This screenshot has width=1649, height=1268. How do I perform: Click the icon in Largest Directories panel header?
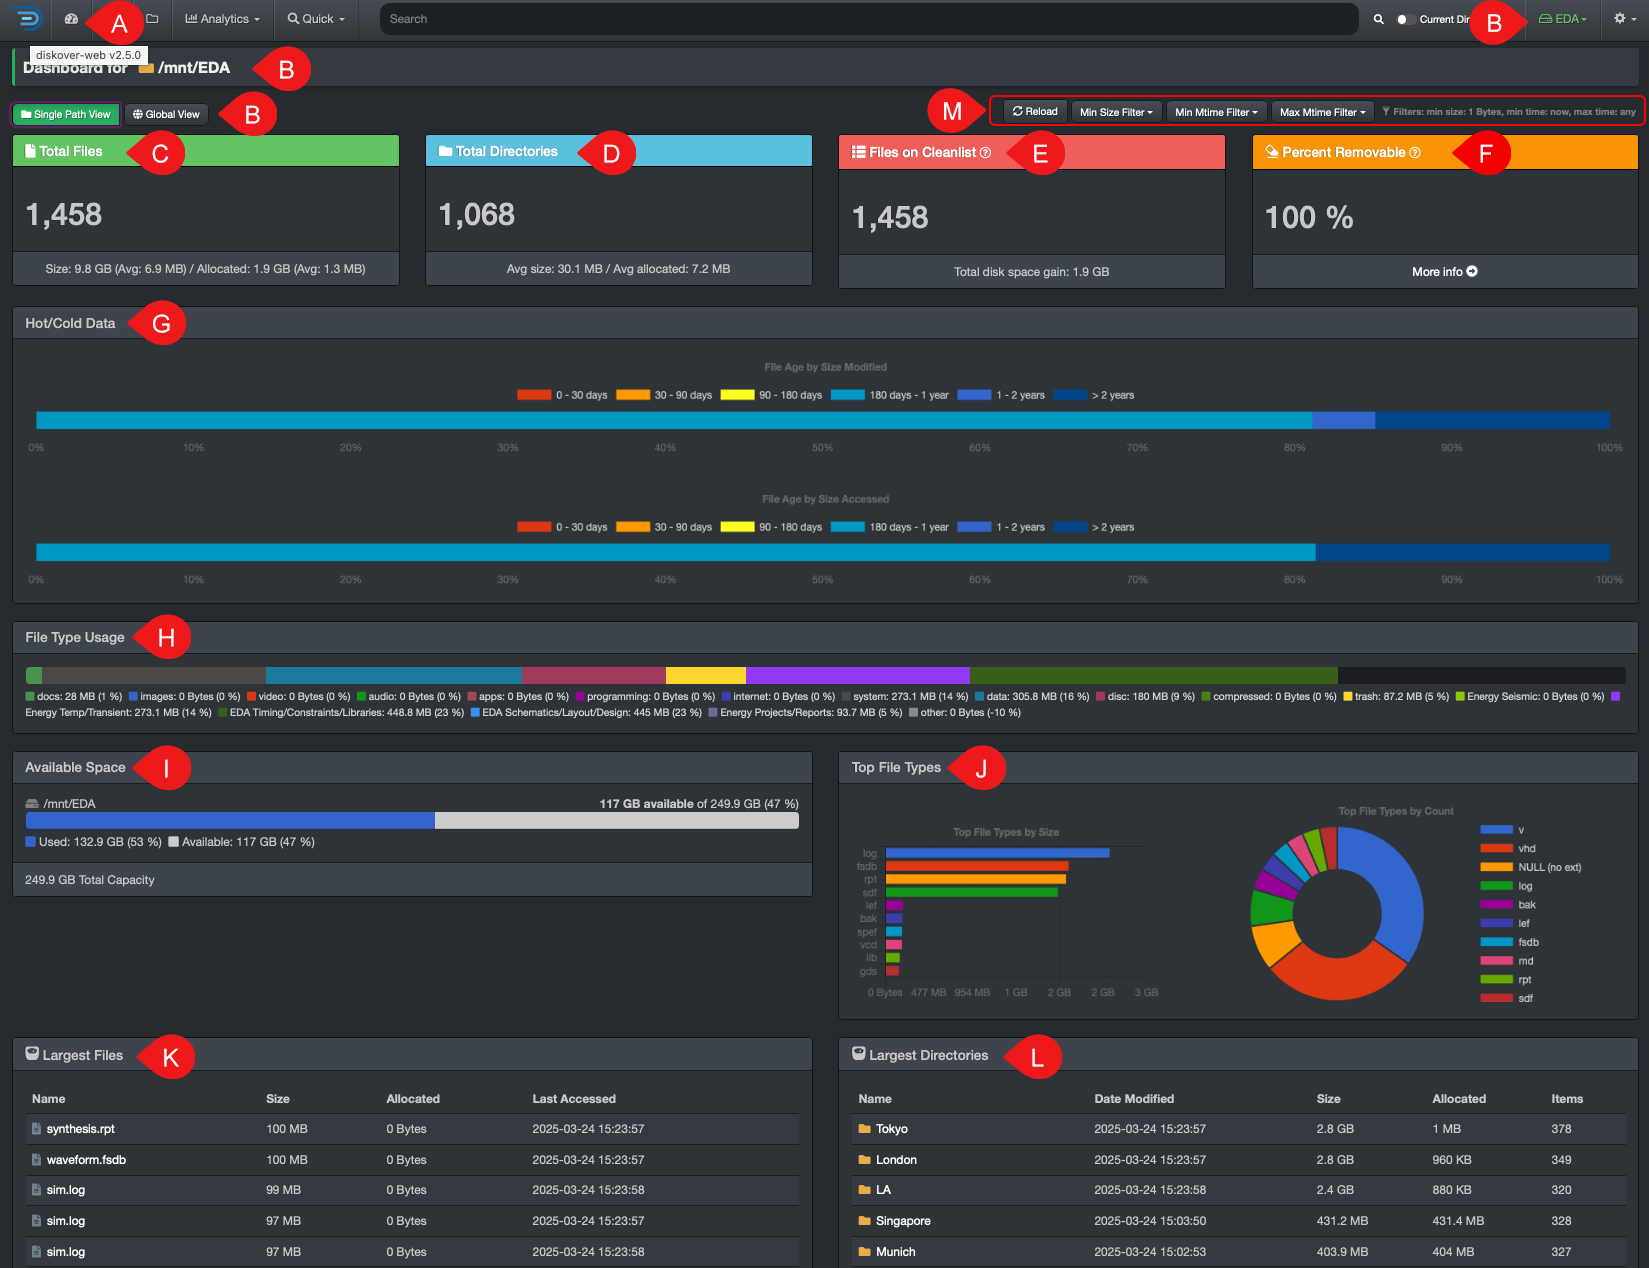pos(858,1054)
